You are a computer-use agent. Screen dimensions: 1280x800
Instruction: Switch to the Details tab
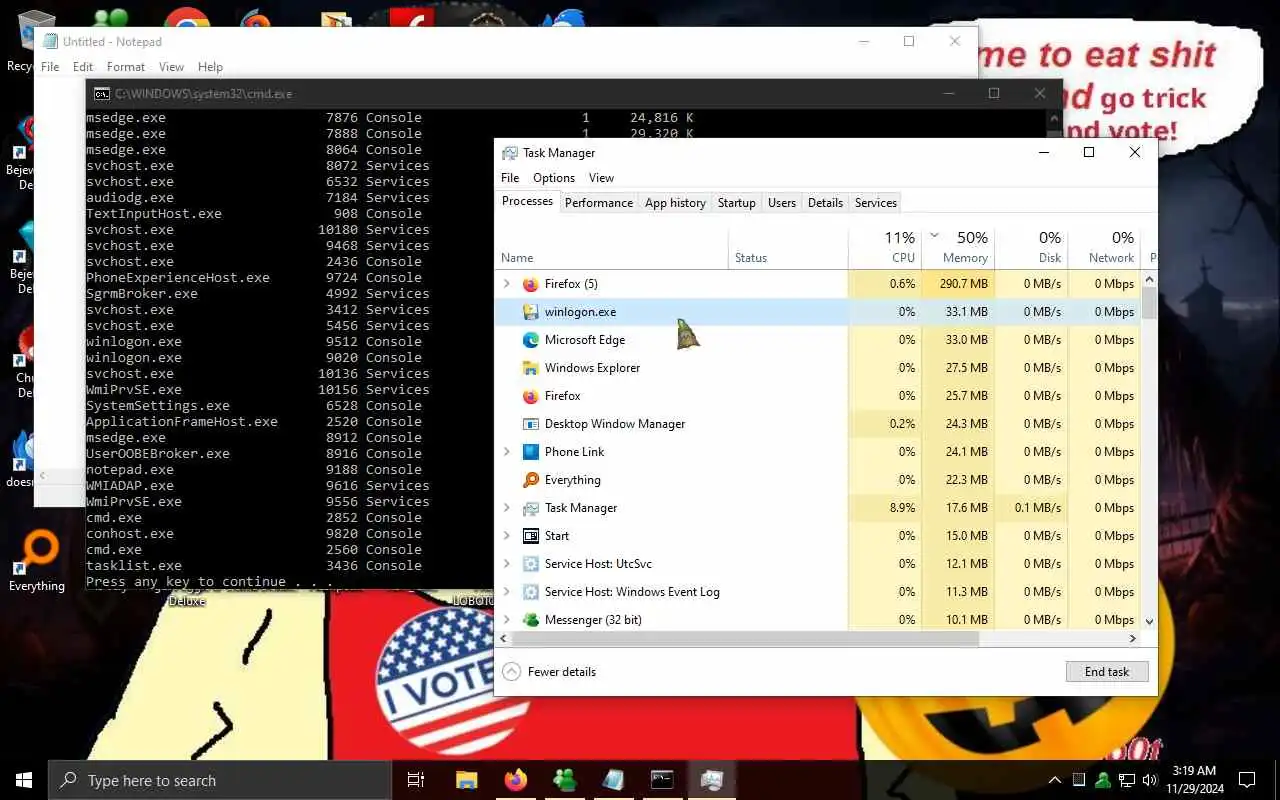825,202
